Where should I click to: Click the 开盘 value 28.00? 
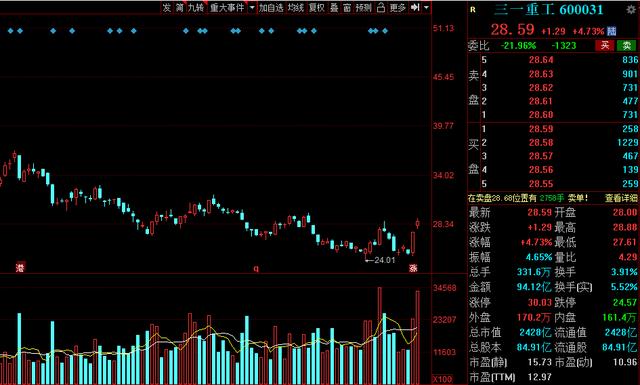(x=624, y=212)
